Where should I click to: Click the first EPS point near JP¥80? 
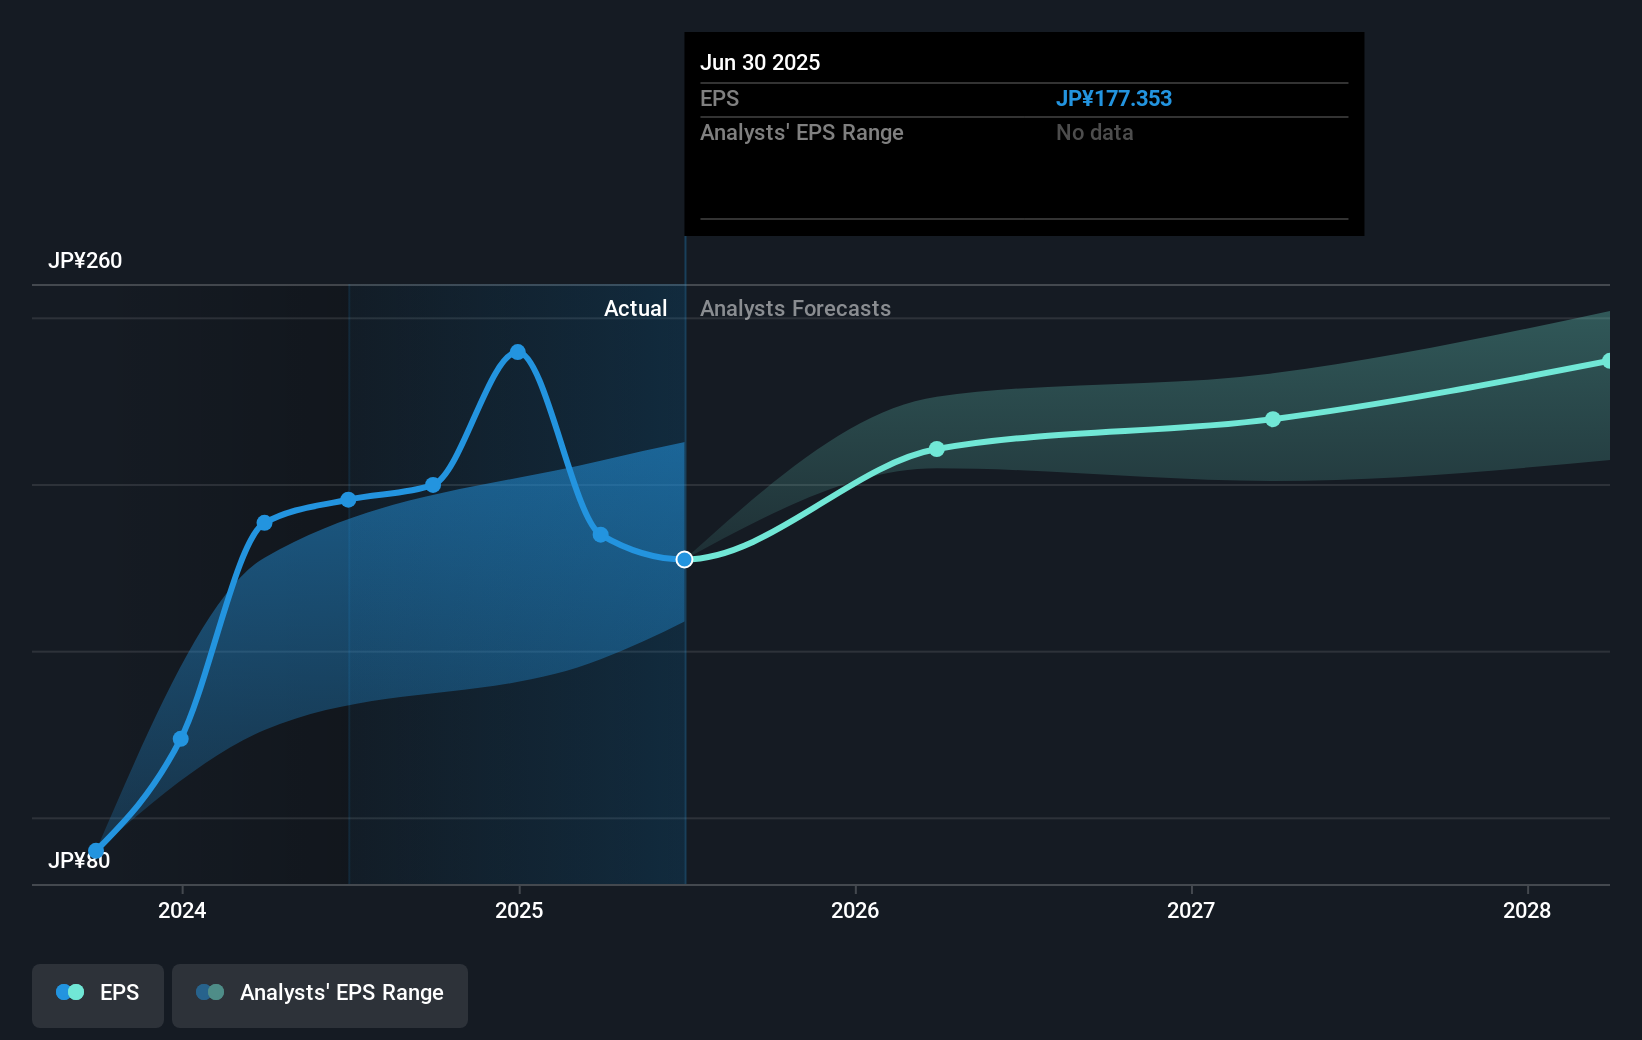click(x=96, y=852)
